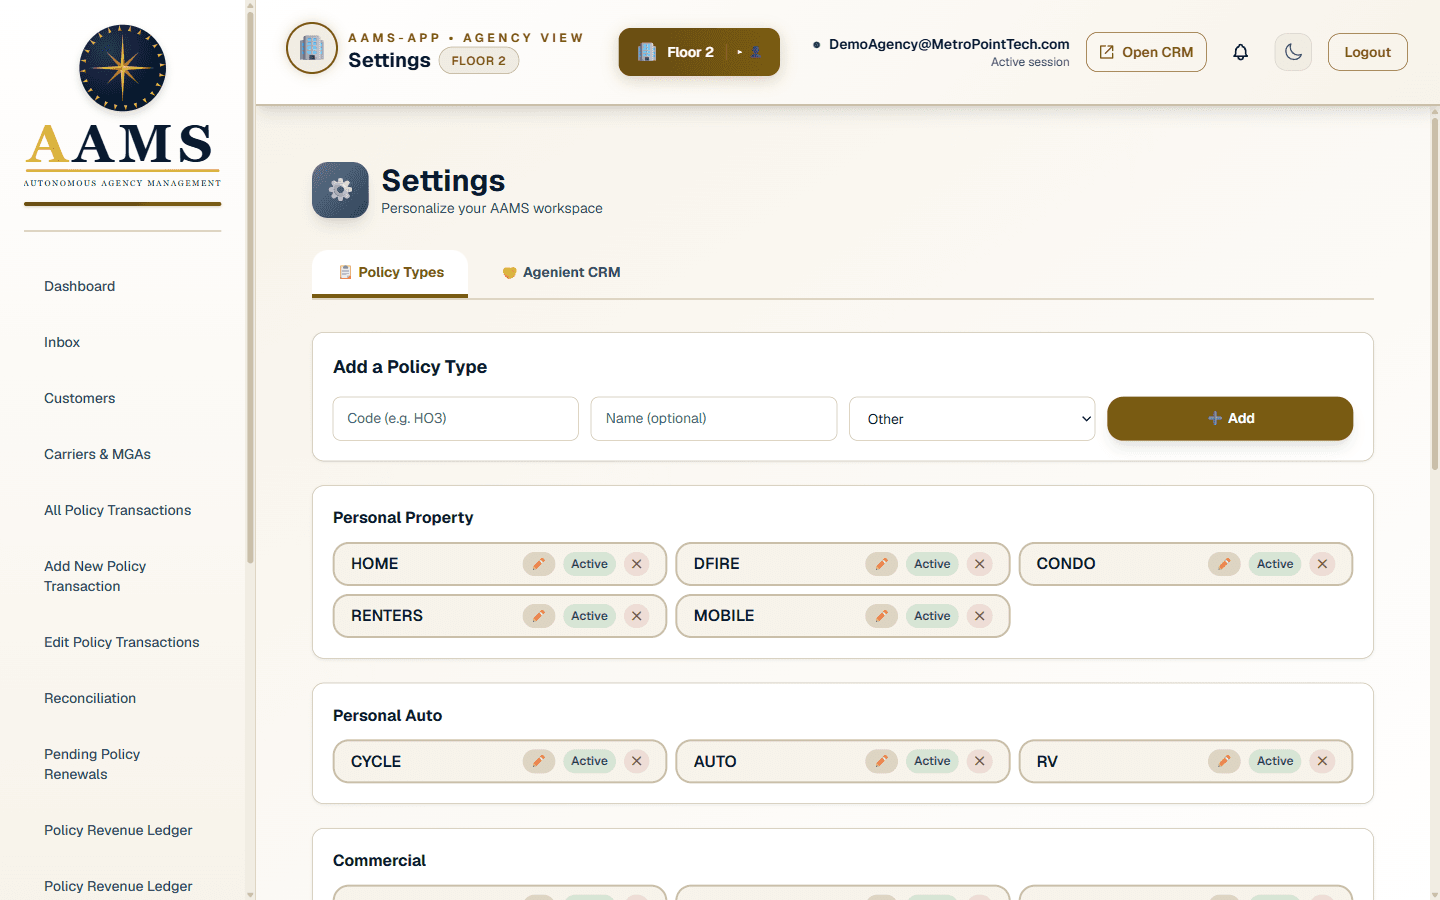Image resolution: width=1440 pixels, height=900 pixels.
Task: Remove the MOBILE policy type
Action: [x=980, y=616]
